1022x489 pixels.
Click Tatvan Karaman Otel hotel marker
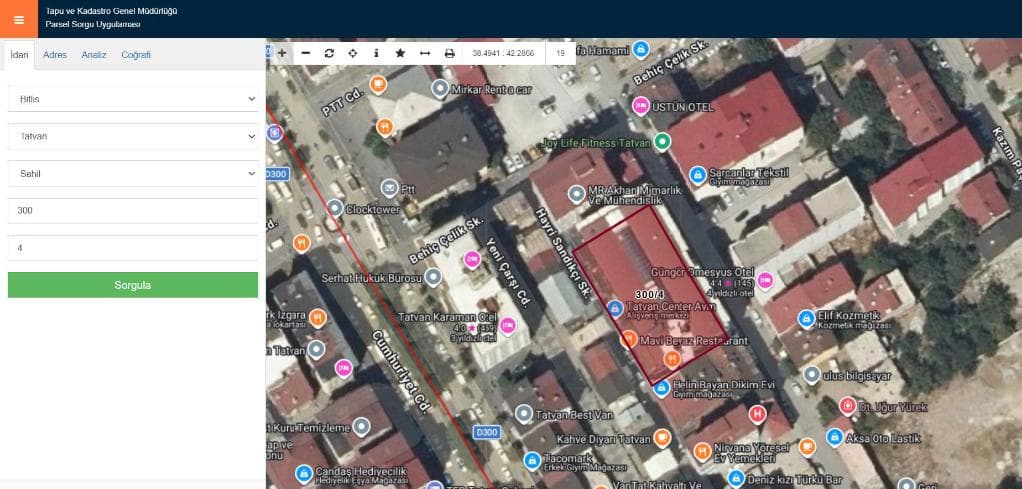click(508, 325)
